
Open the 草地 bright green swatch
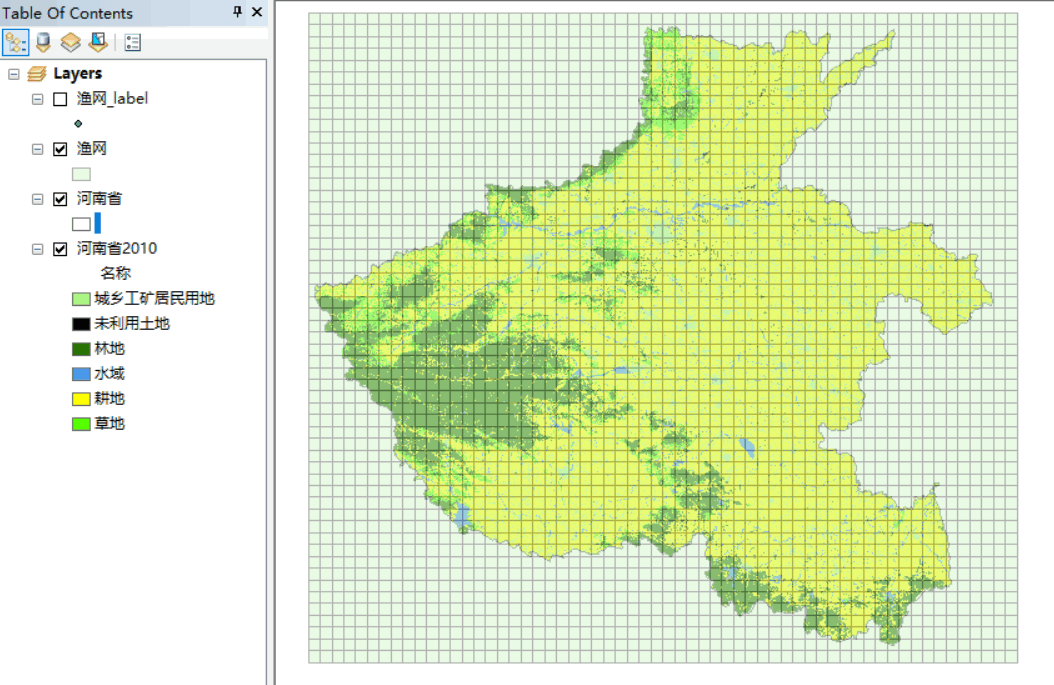click(81, 424)
